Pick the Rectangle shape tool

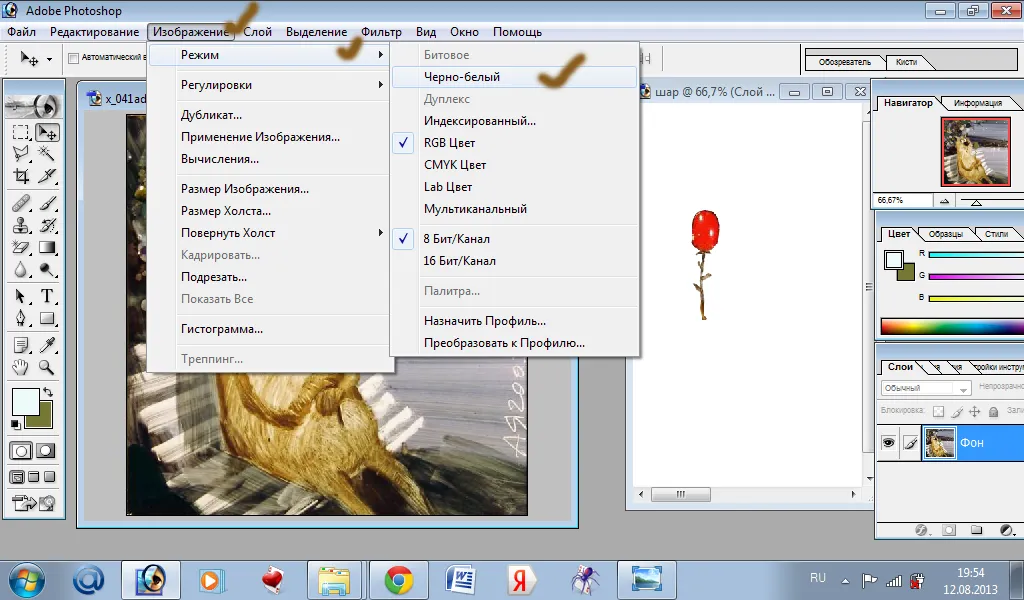point(47,319)
